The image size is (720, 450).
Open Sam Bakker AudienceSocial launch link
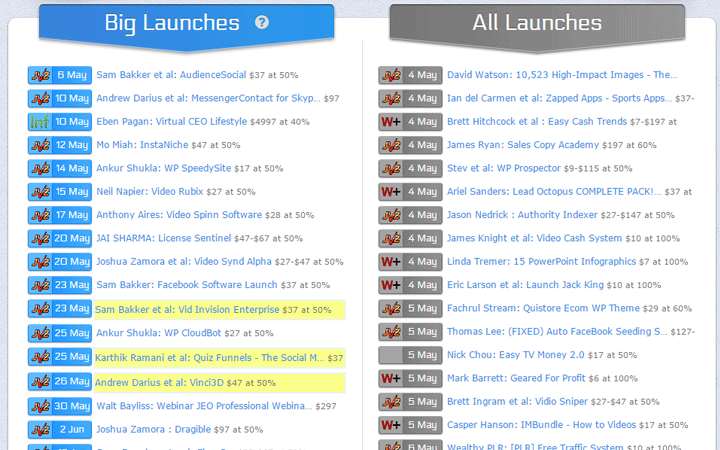[171, 75]
